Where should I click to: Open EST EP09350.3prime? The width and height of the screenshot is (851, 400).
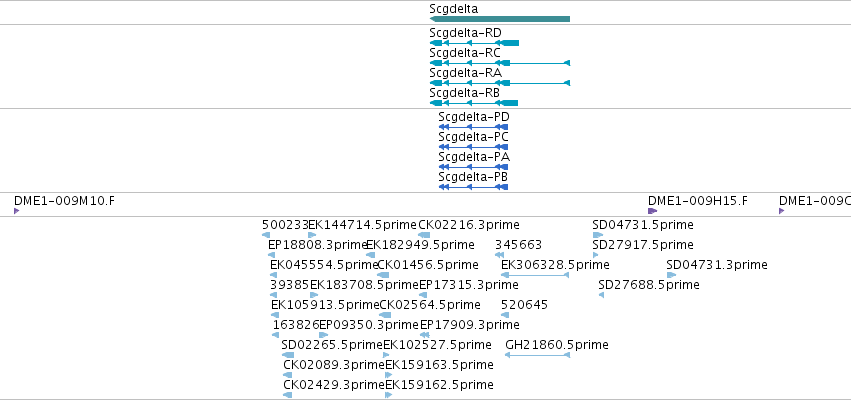pos(323,335)
